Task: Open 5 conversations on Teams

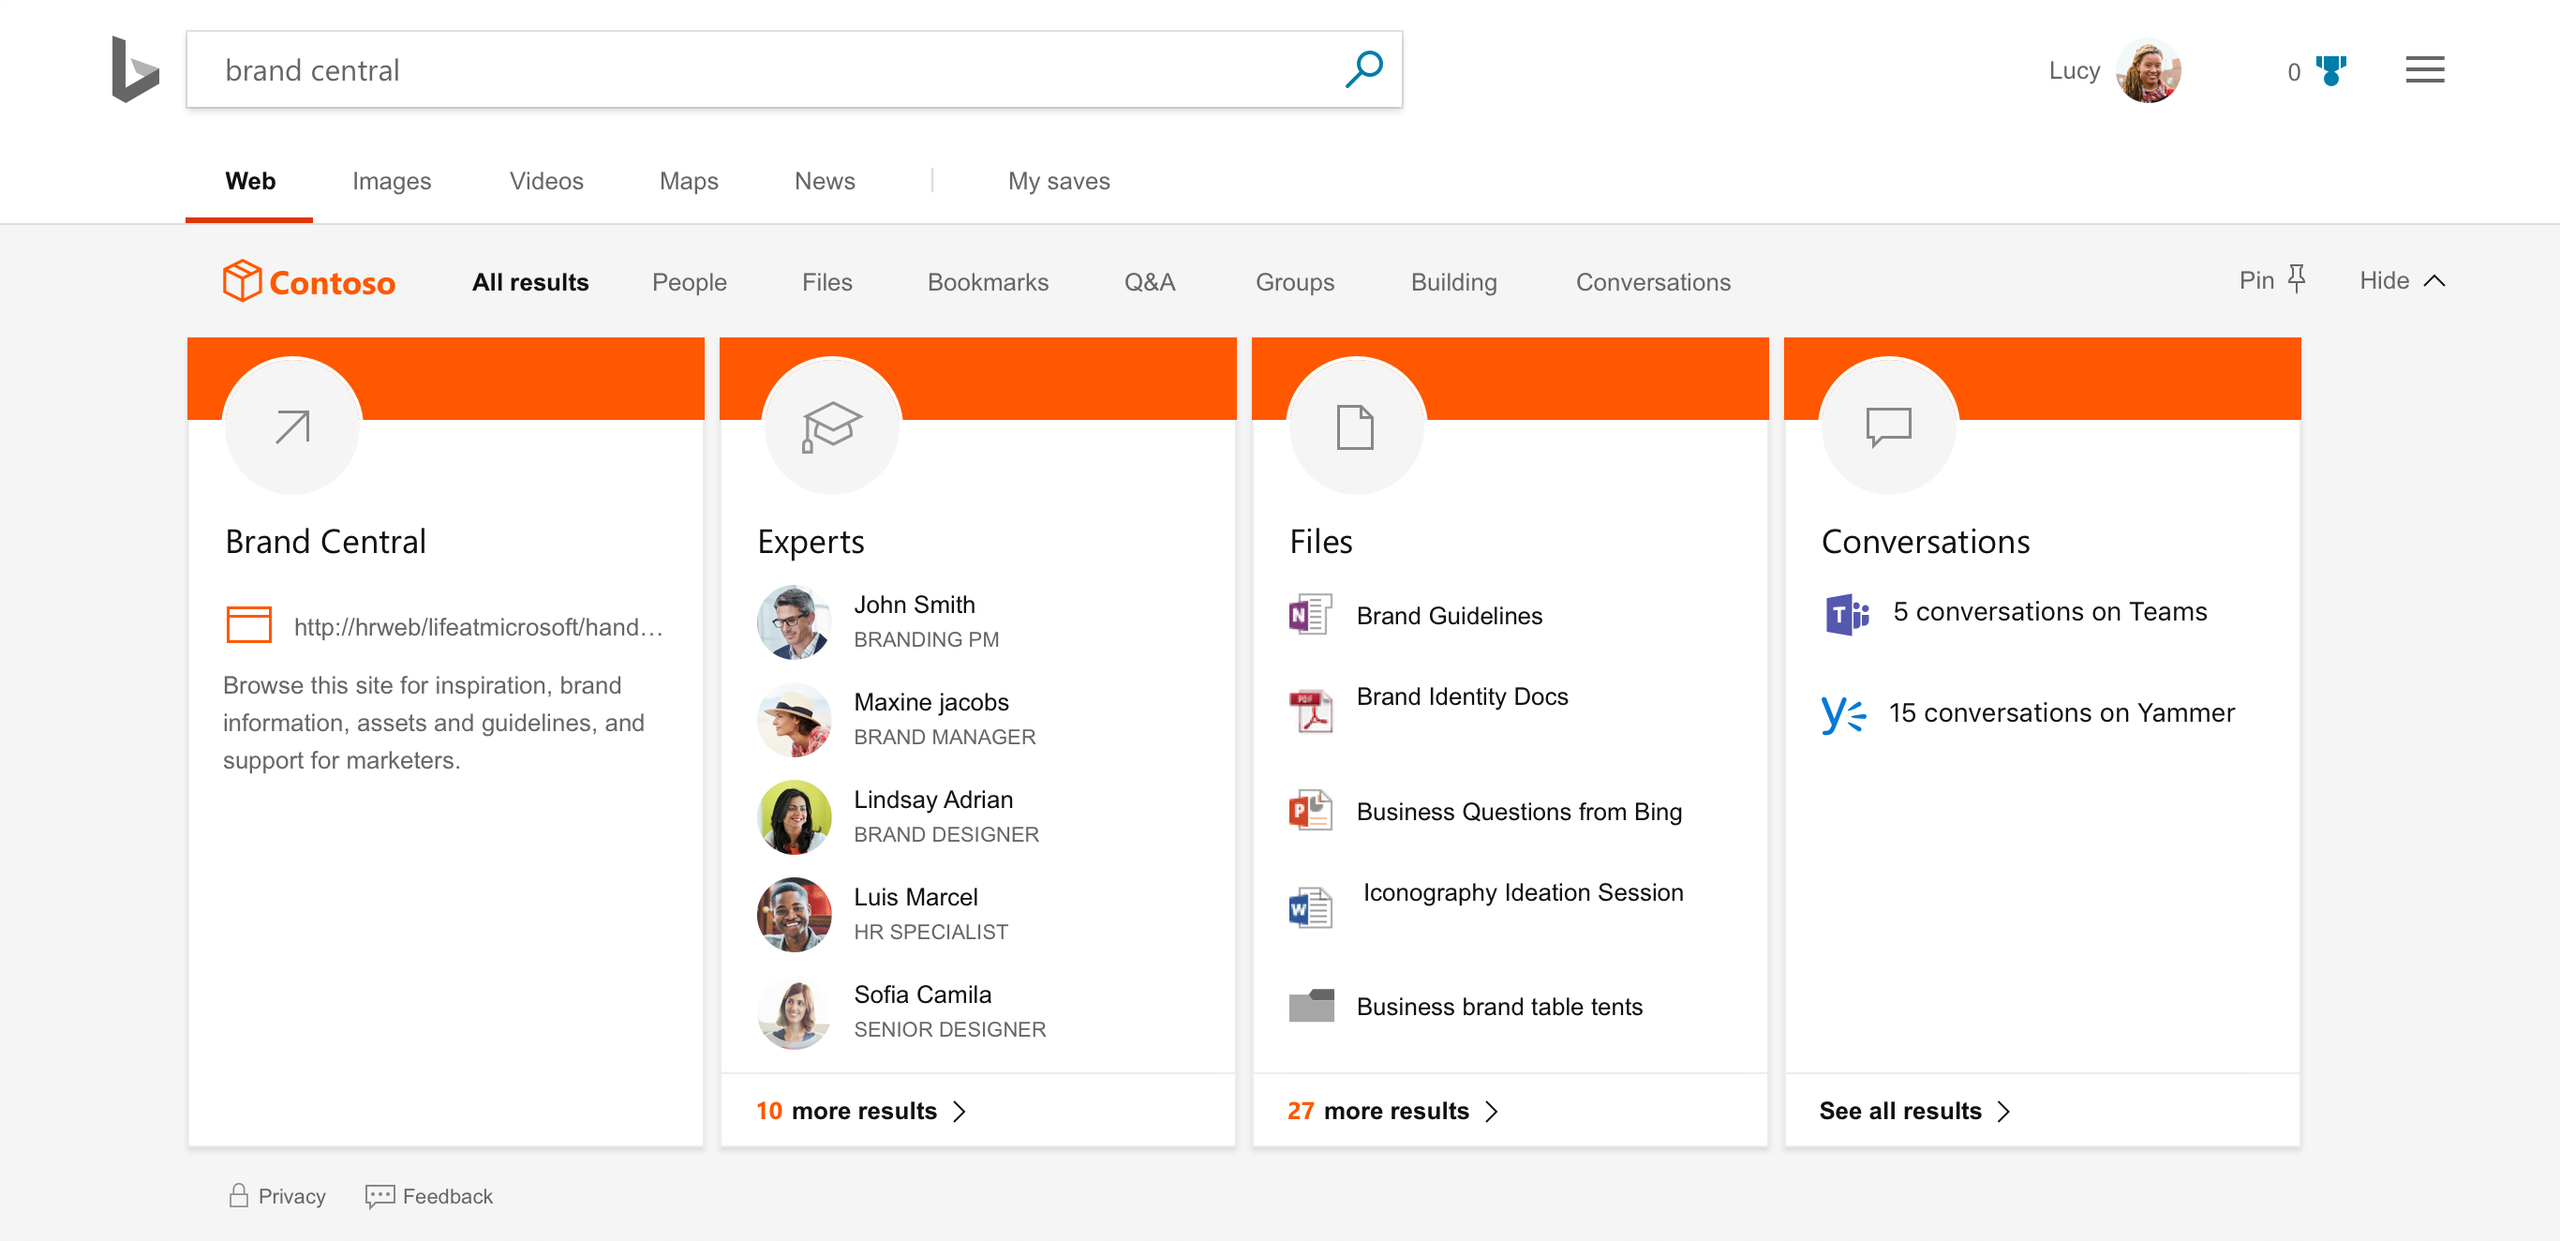Action: point(2050,611)
